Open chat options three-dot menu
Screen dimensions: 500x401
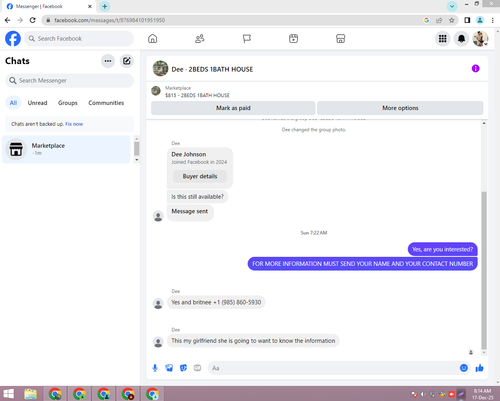coord(108,61)
